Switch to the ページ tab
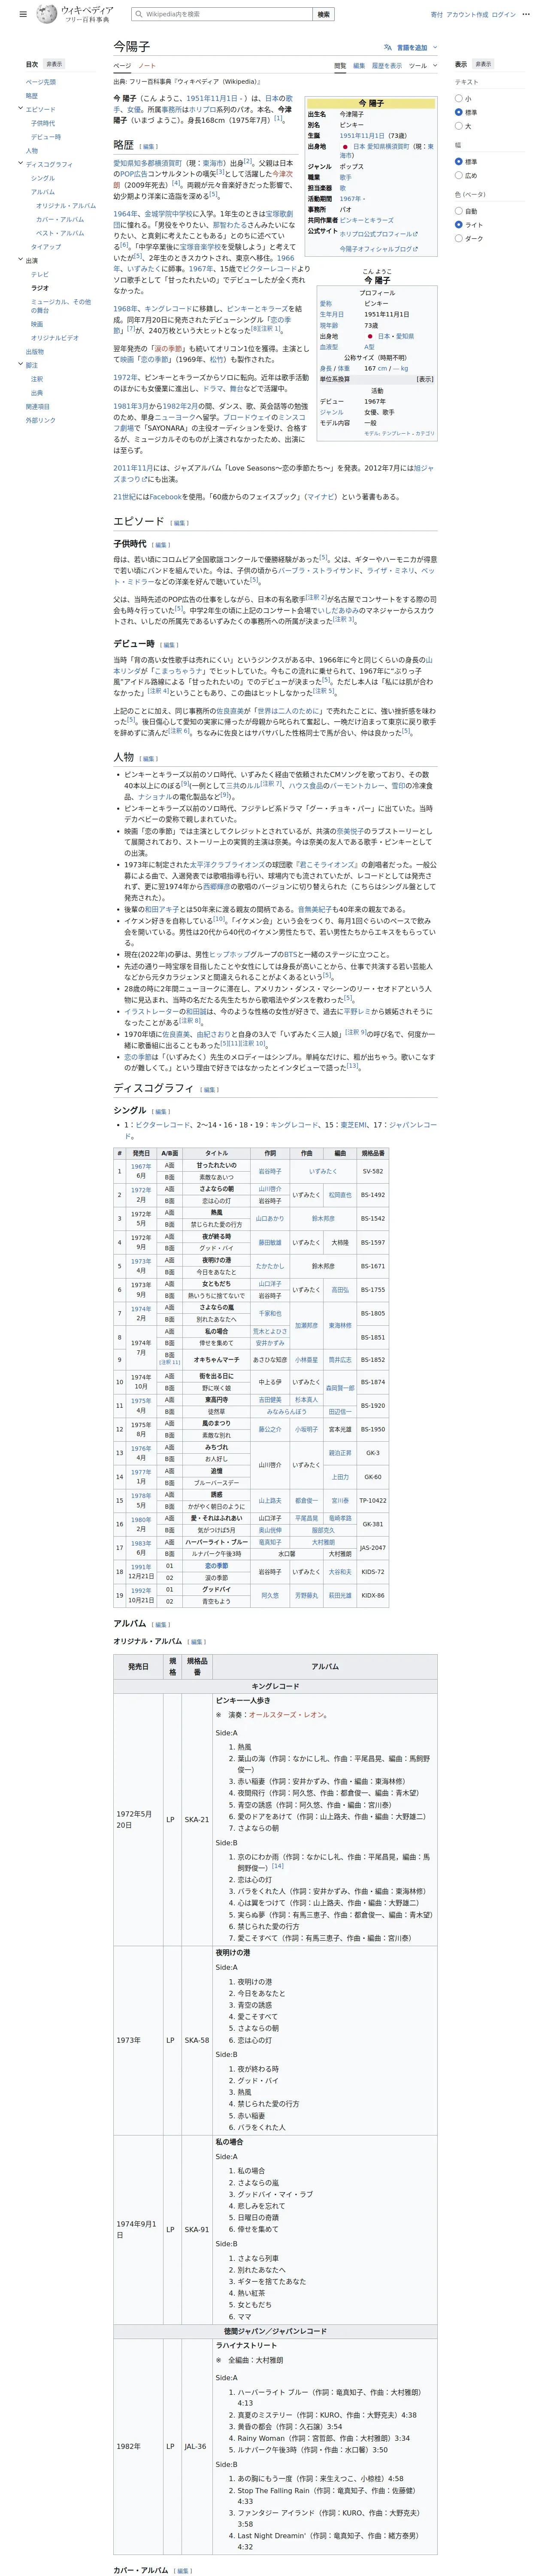This screenshot has height=2576, width=551. tap(122, 66)
